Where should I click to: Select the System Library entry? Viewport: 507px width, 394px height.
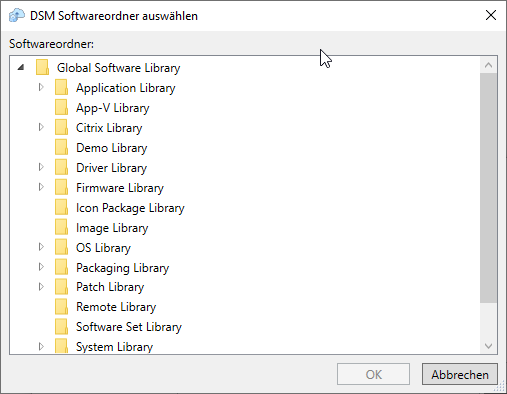coord(114,347)
